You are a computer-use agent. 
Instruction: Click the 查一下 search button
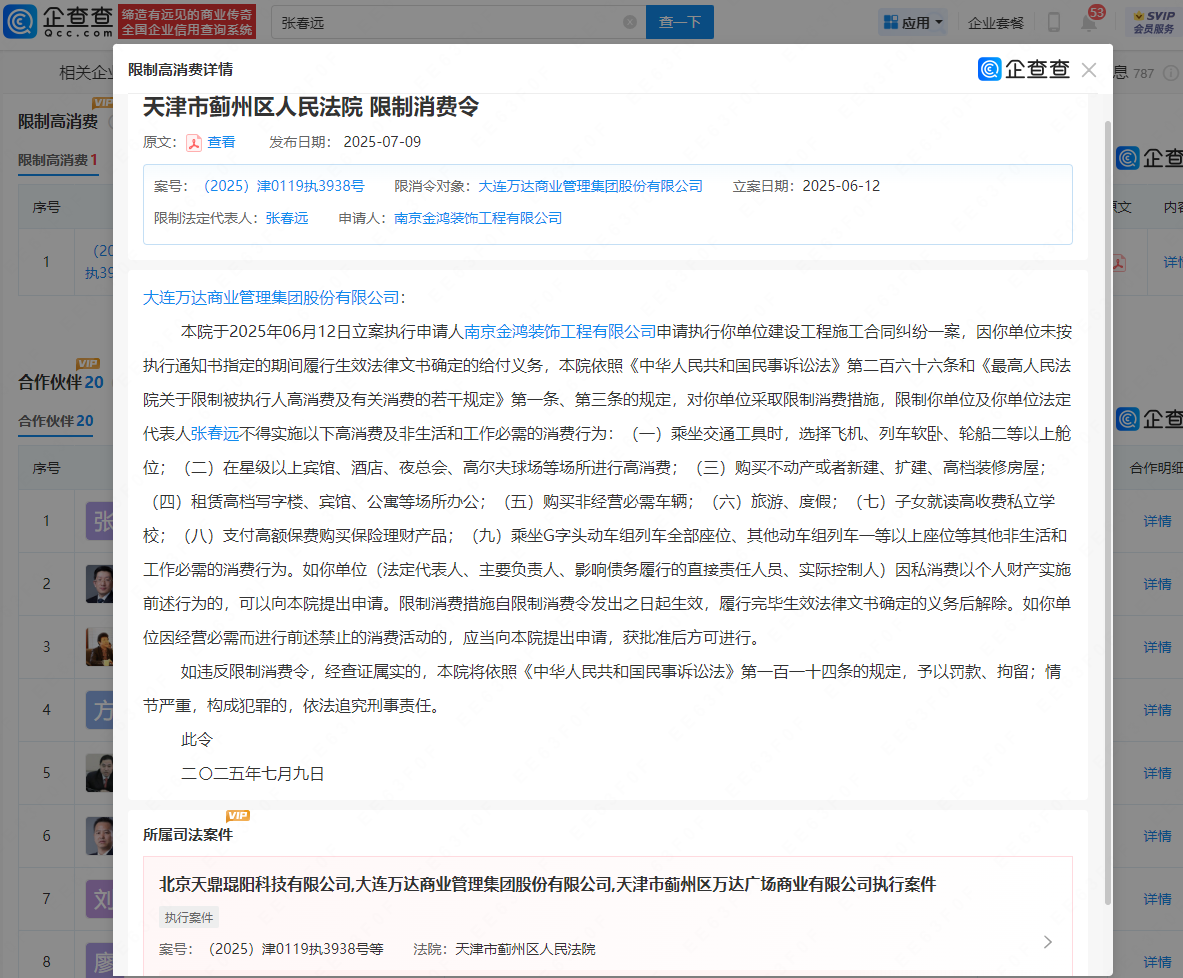pyautogui.click(x=679, y=22)
